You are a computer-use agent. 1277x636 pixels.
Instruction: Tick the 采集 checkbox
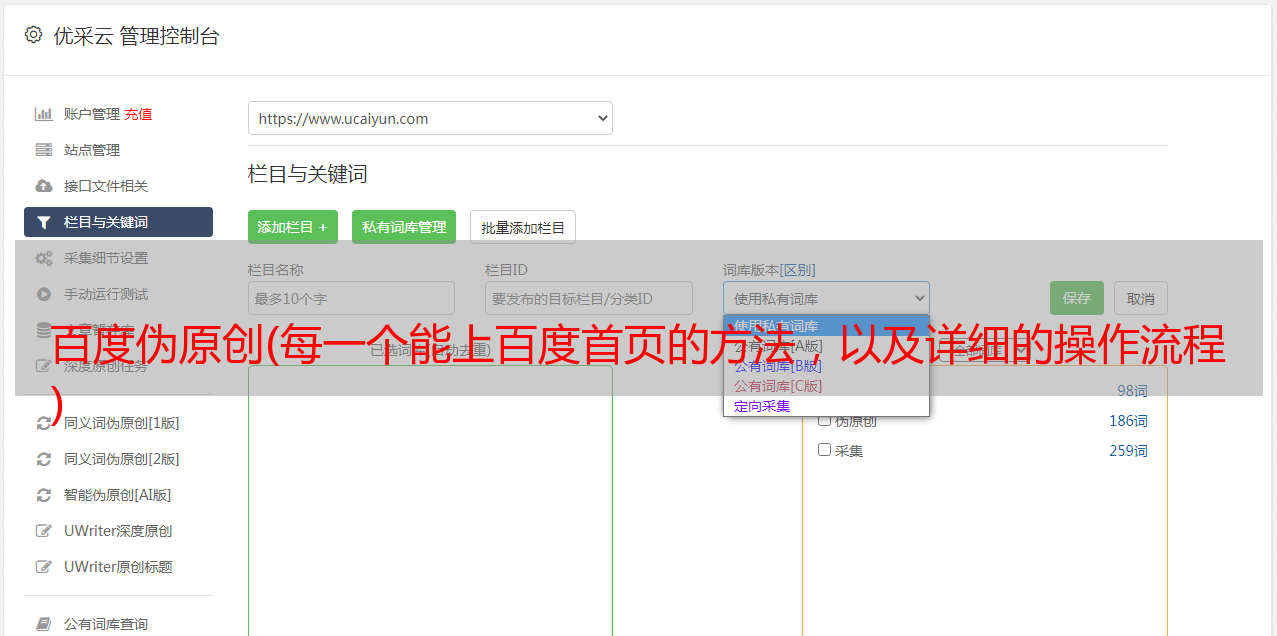click(825, 450)
